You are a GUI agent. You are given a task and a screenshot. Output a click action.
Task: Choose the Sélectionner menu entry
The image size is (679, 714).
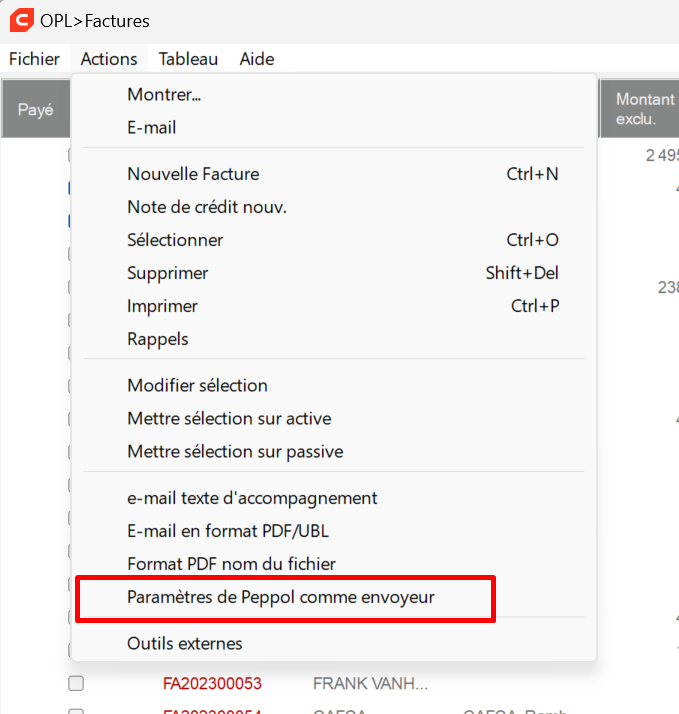(334, 240)
